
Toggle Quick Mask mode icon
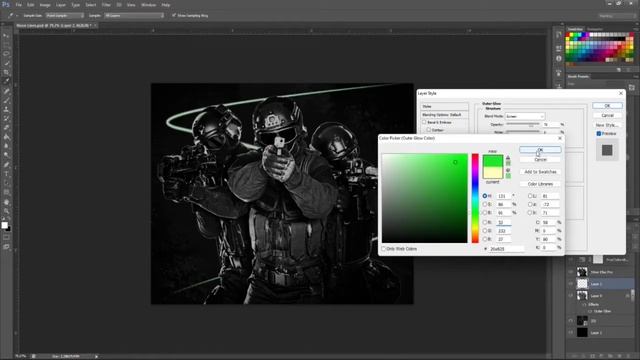click(x=6, y=238)
